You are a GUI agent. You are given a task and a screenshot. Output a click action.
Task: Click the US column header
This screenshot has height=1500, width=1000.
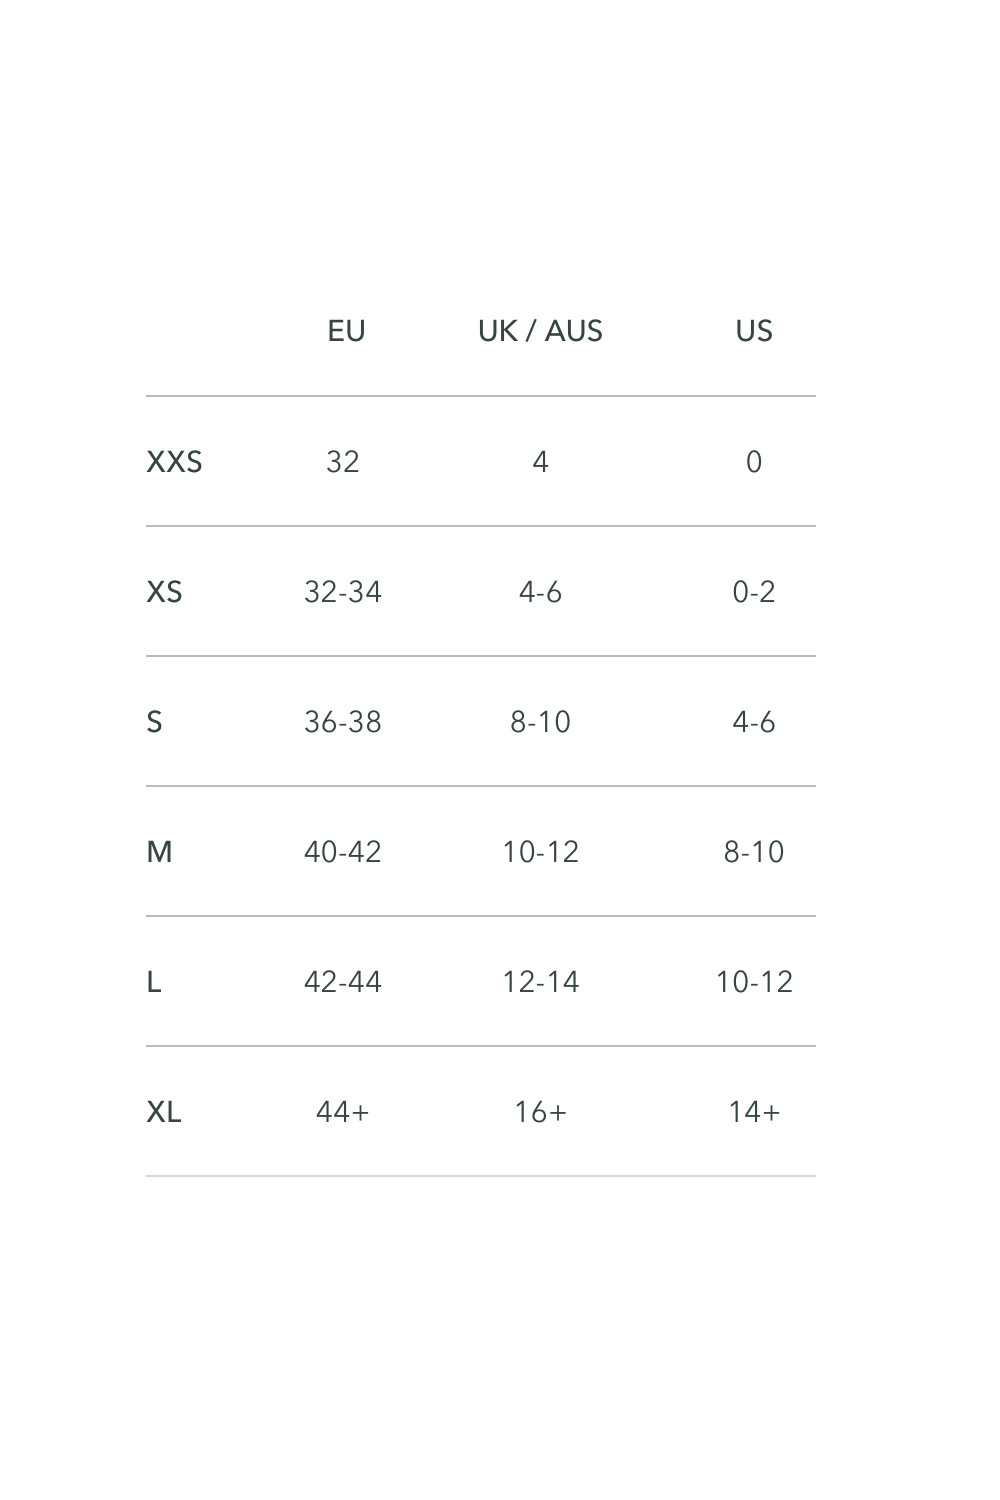pyautogui.click(x=754, y=331)
